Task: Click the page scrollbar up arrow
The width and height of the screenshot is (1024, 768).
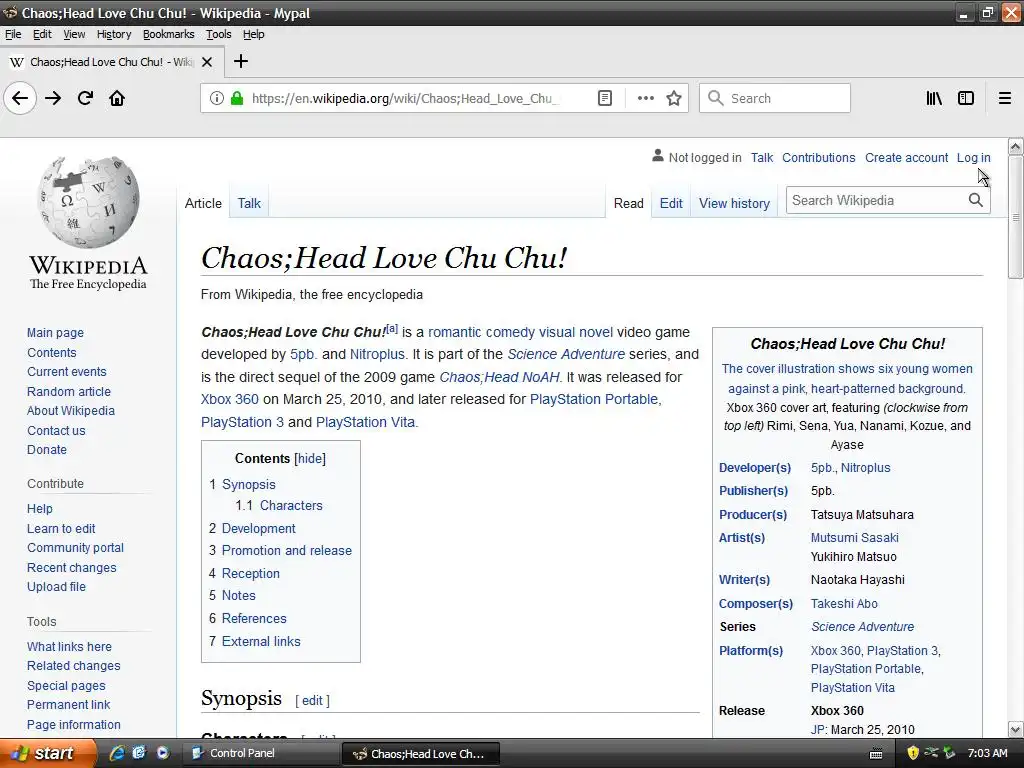Action: point(1016,147)
